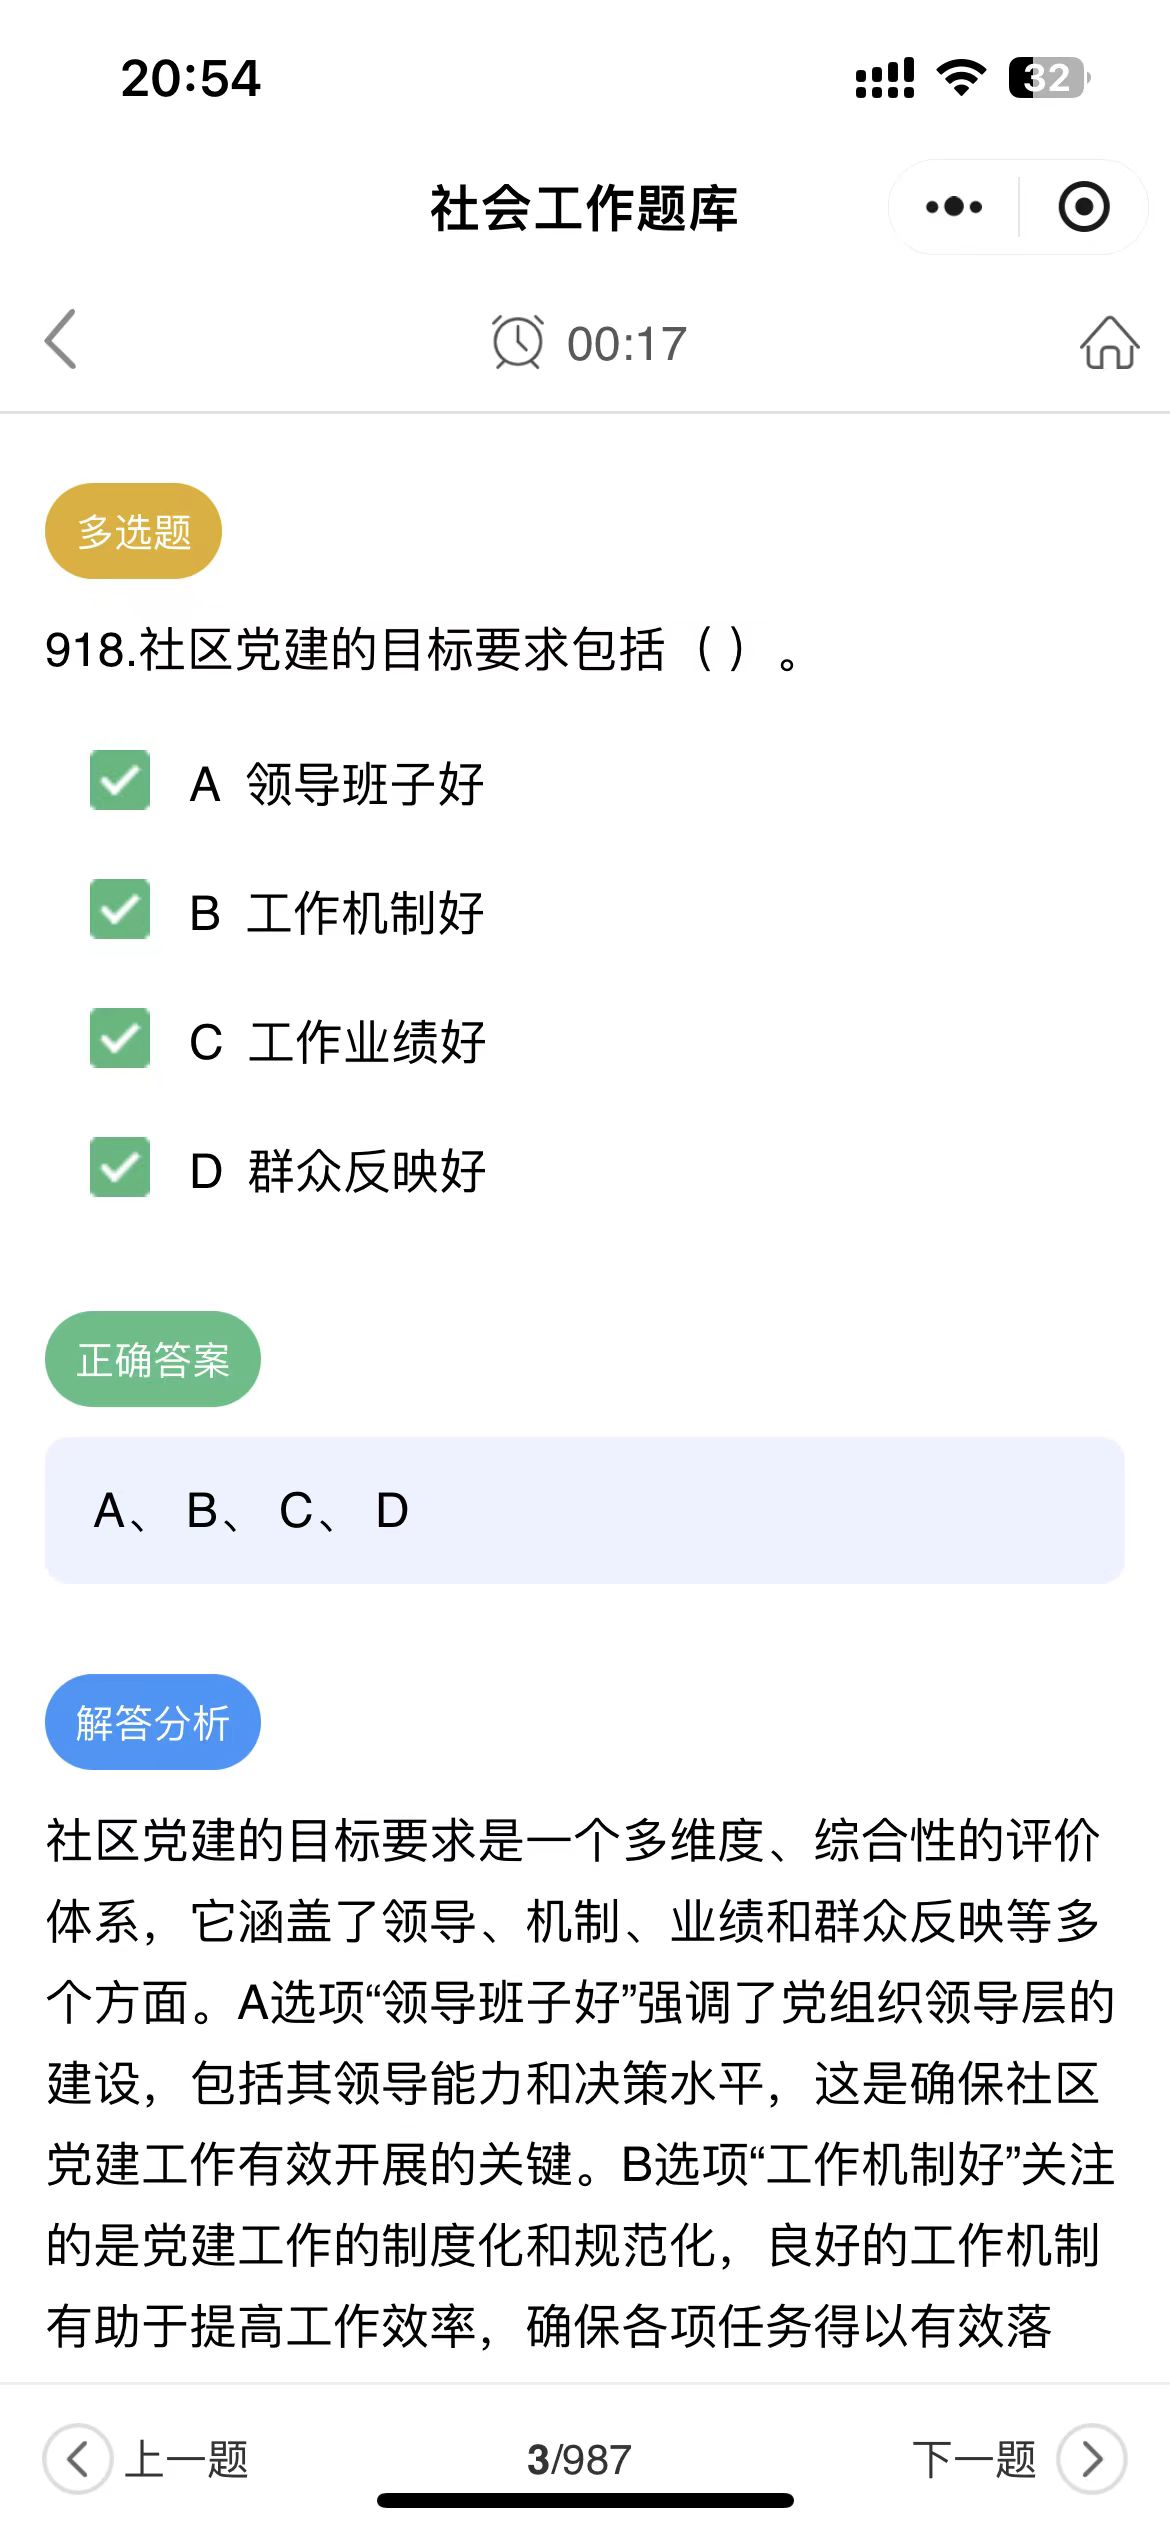The height and width of the screenshot is (2532, 1170).
Task: Open the mini program three-dots menu
Action: (x=954, y=207)
